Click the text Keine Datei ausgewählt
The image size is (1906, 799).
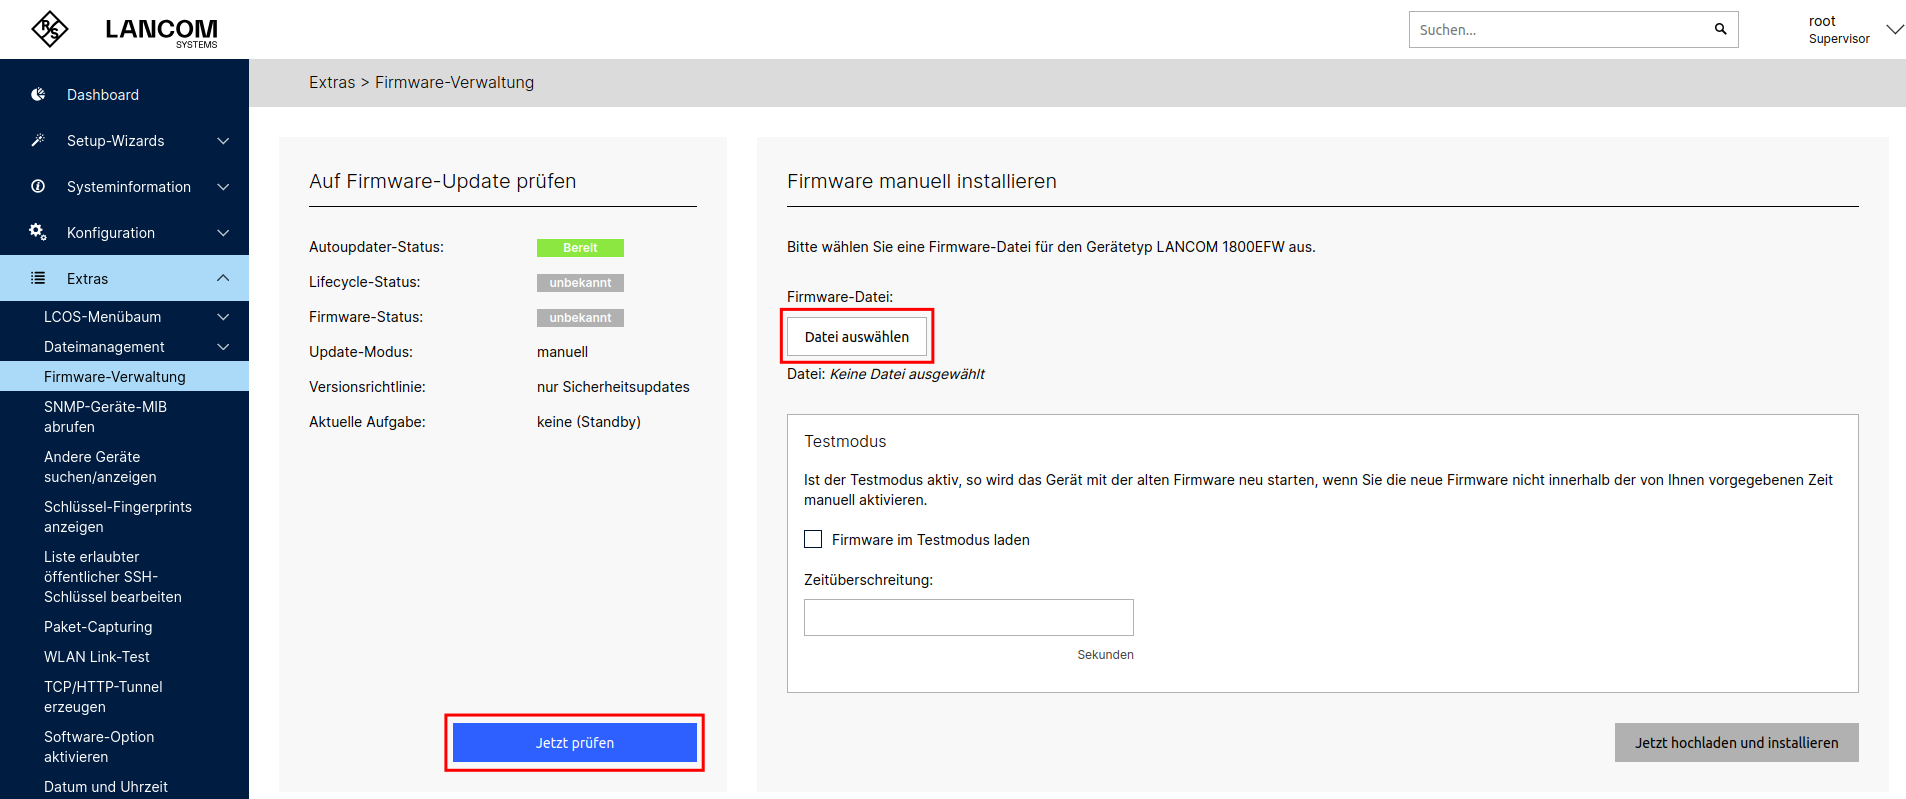[x=907, y=374]
